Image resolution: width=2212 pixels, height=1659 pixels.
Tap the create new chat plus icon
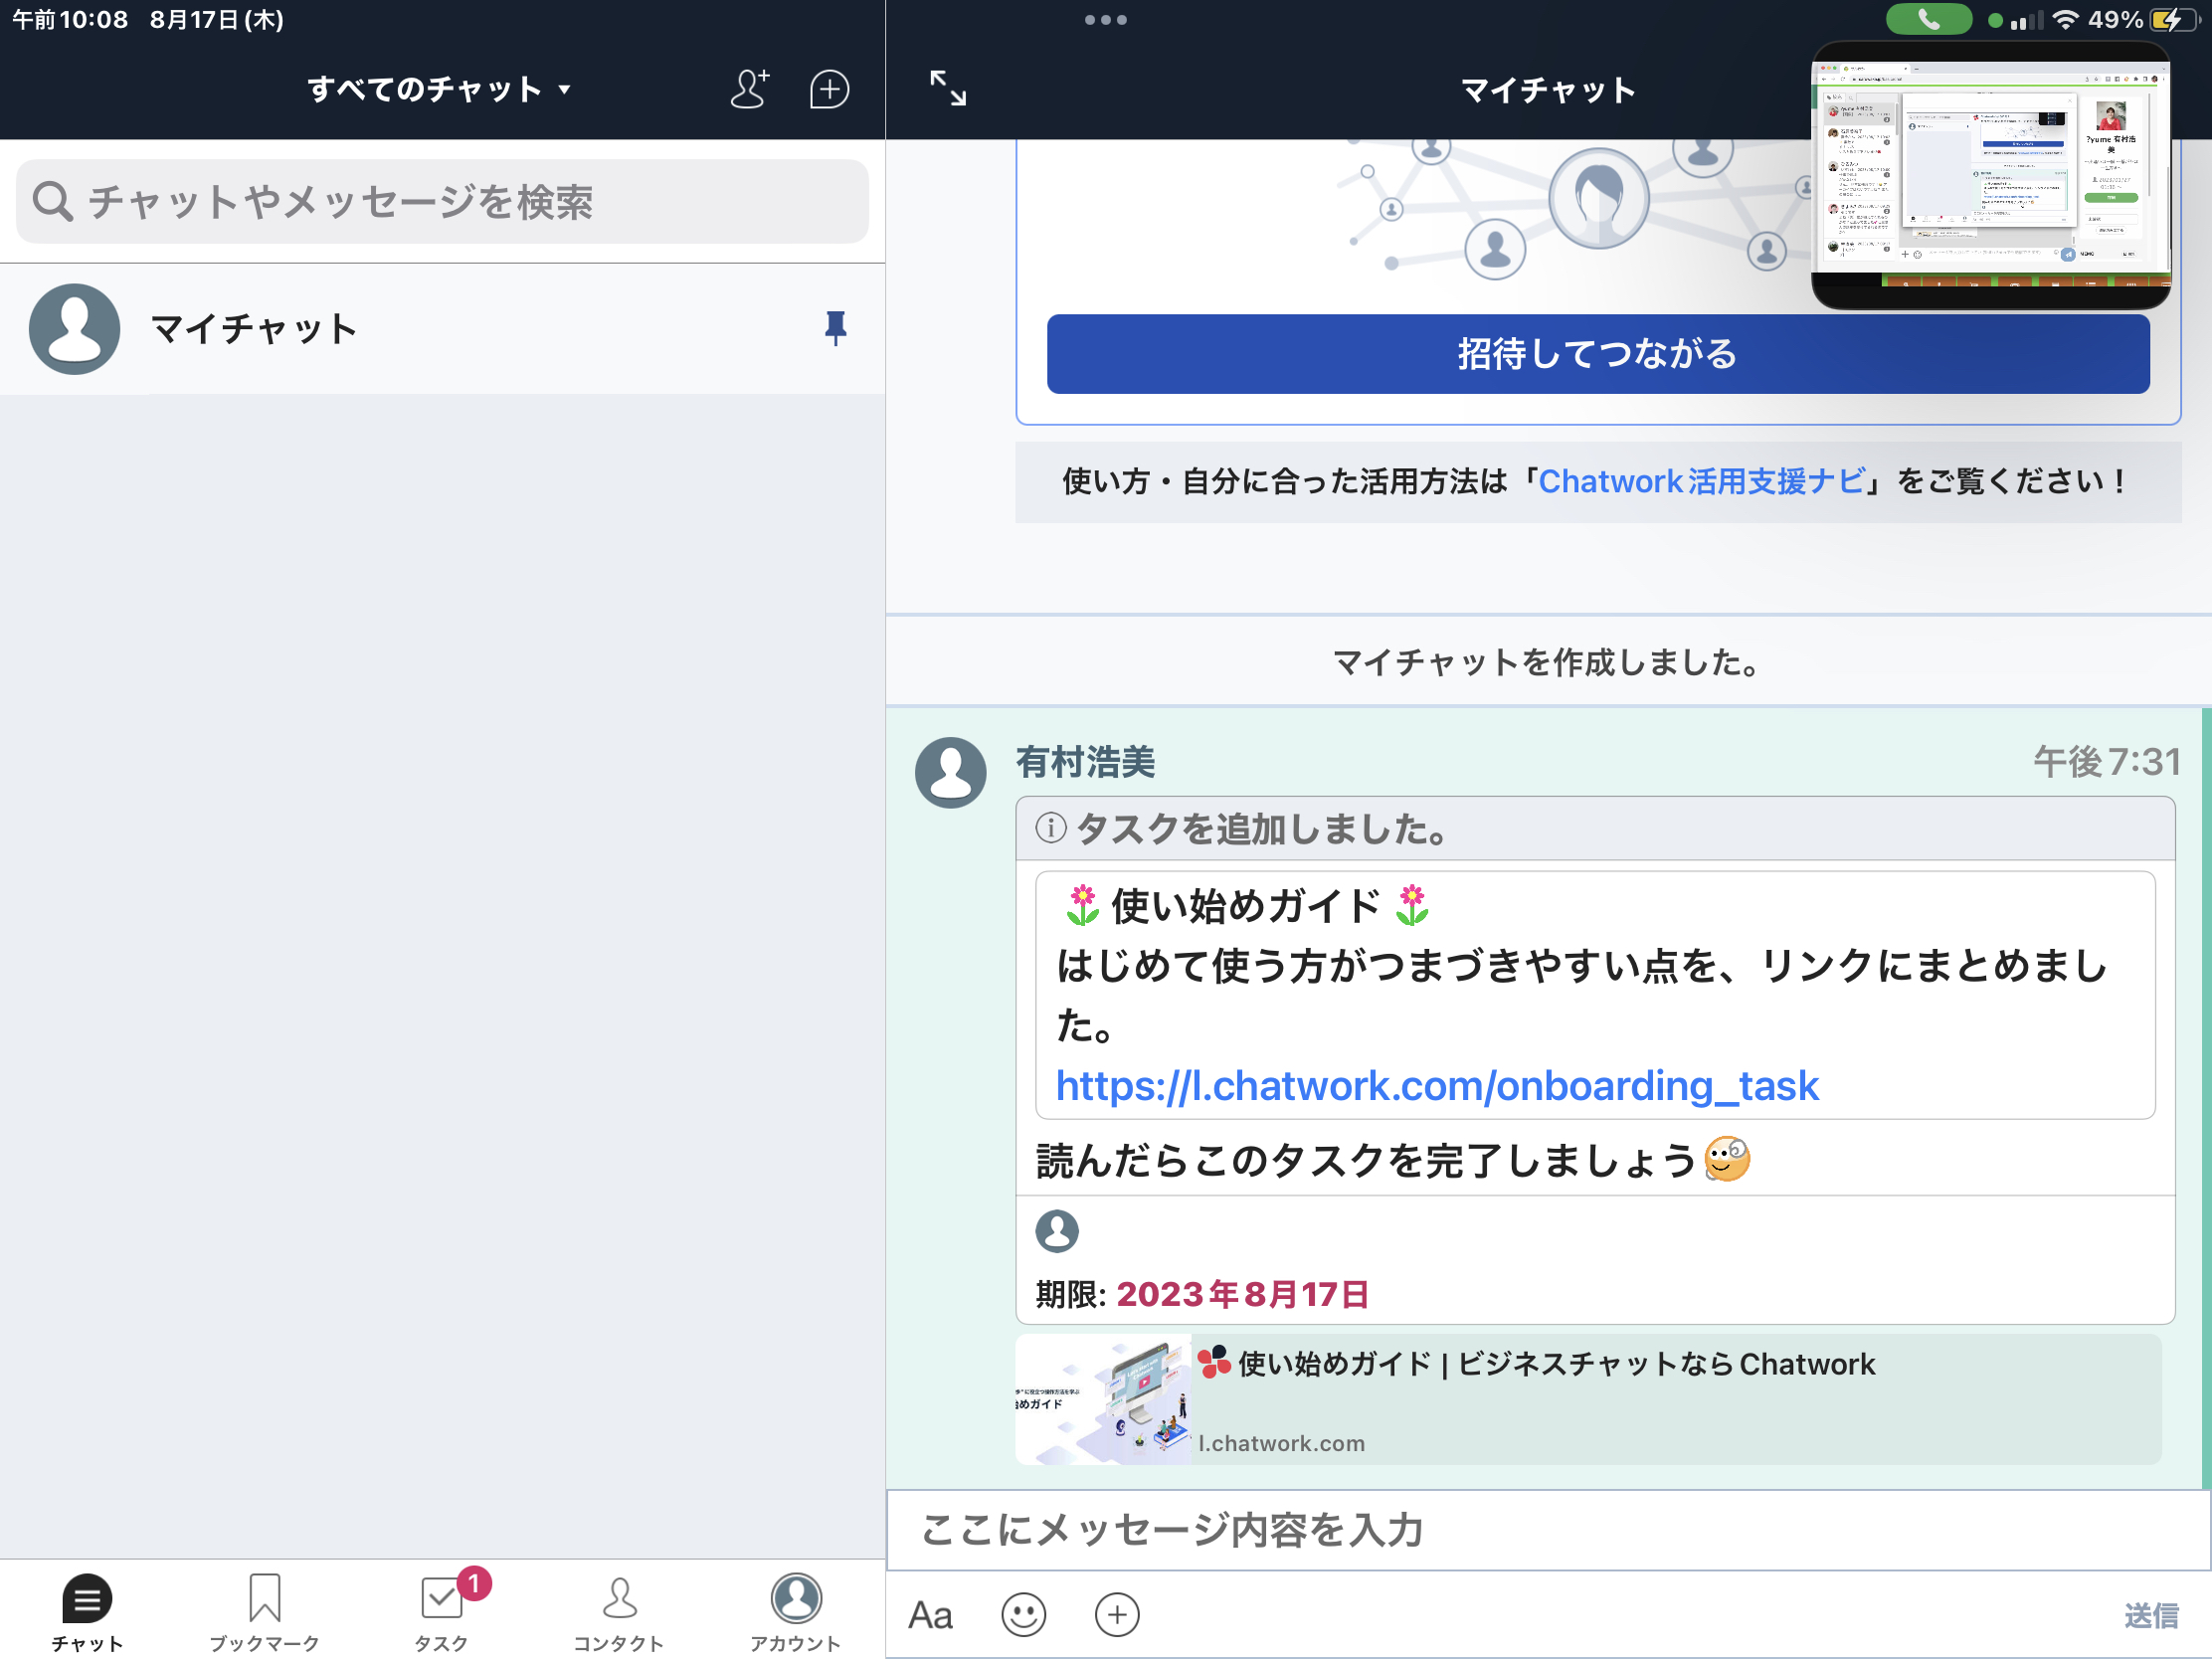[x=829, y=89]
